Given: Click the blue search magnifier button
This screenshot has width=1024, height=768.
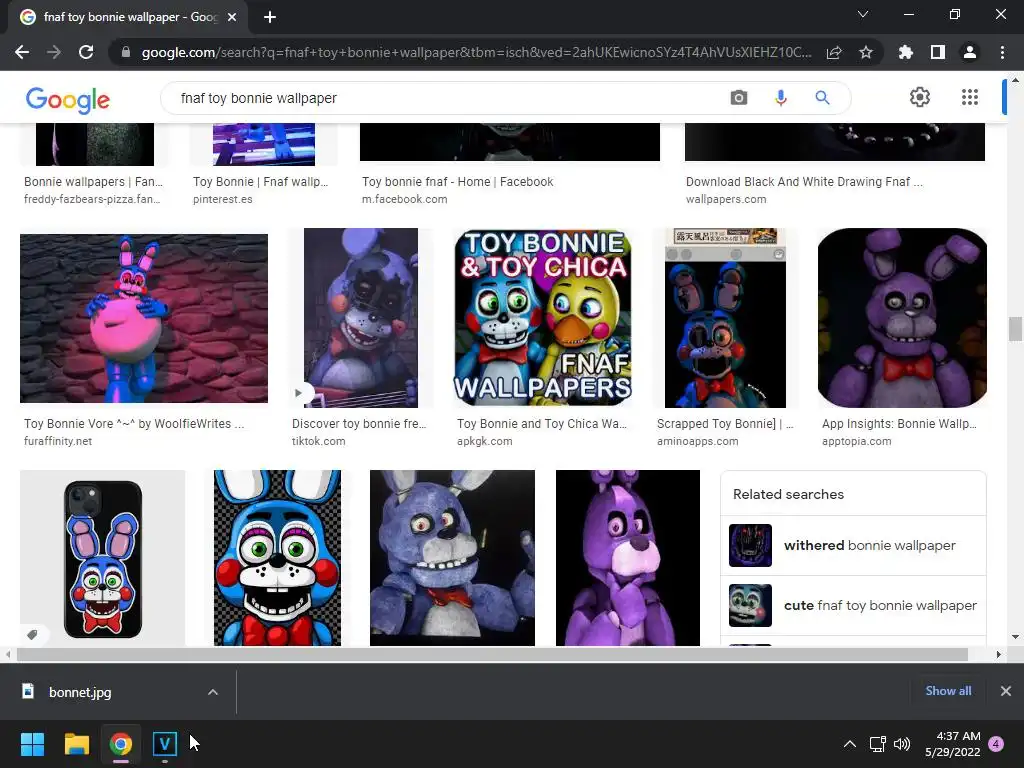Looking at the screenshot, I should coord(822,98).
